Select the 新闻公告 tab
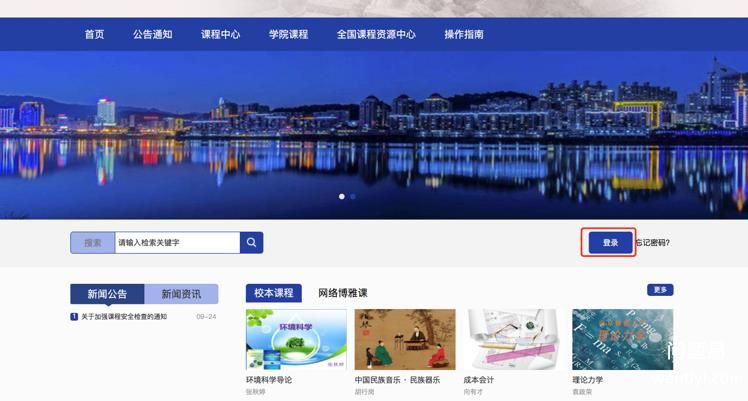The height and width of the screenshot is (401, 748). (107, 294)
